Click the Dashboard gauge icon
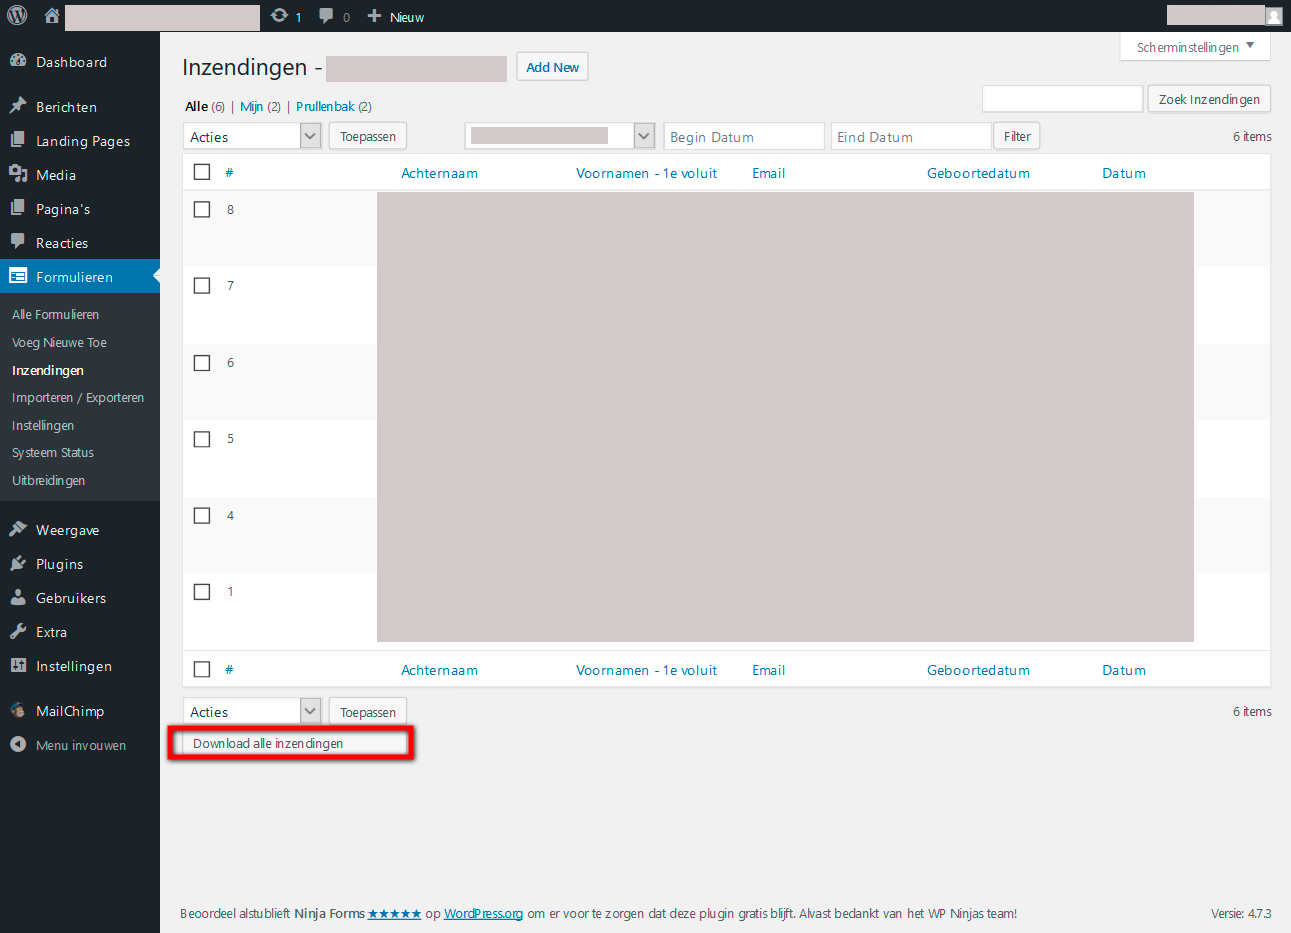 (x=18, y=61)
